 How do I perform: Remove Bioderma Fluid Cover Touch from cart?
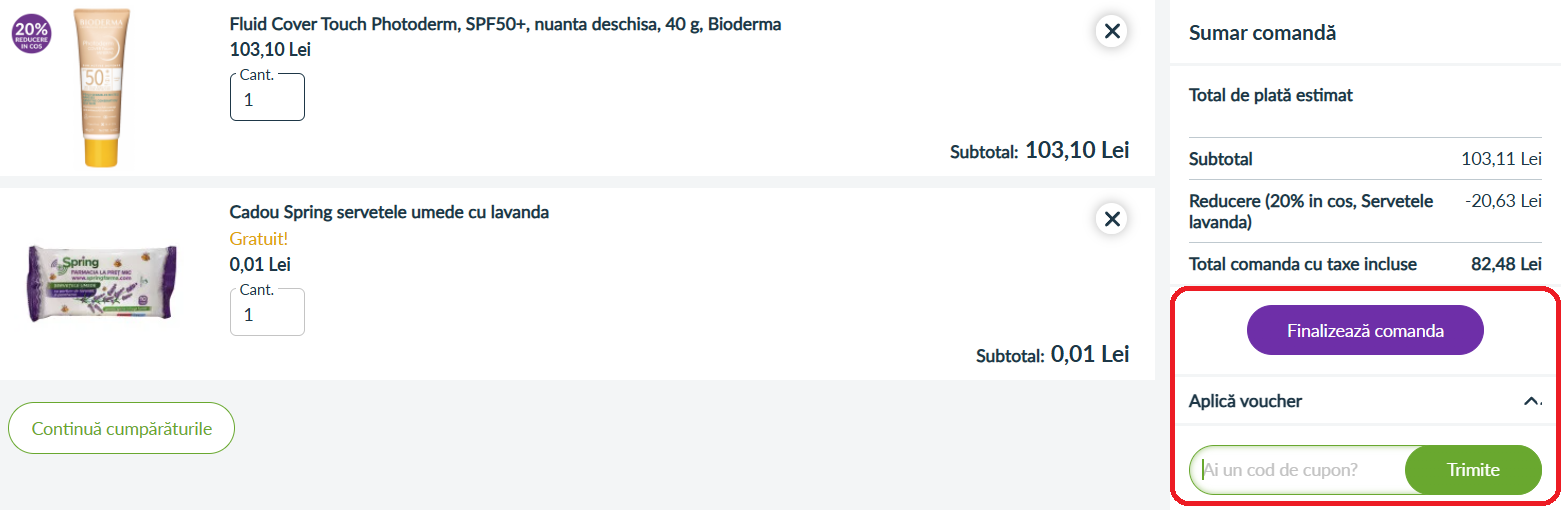(x=1111, y=31)
